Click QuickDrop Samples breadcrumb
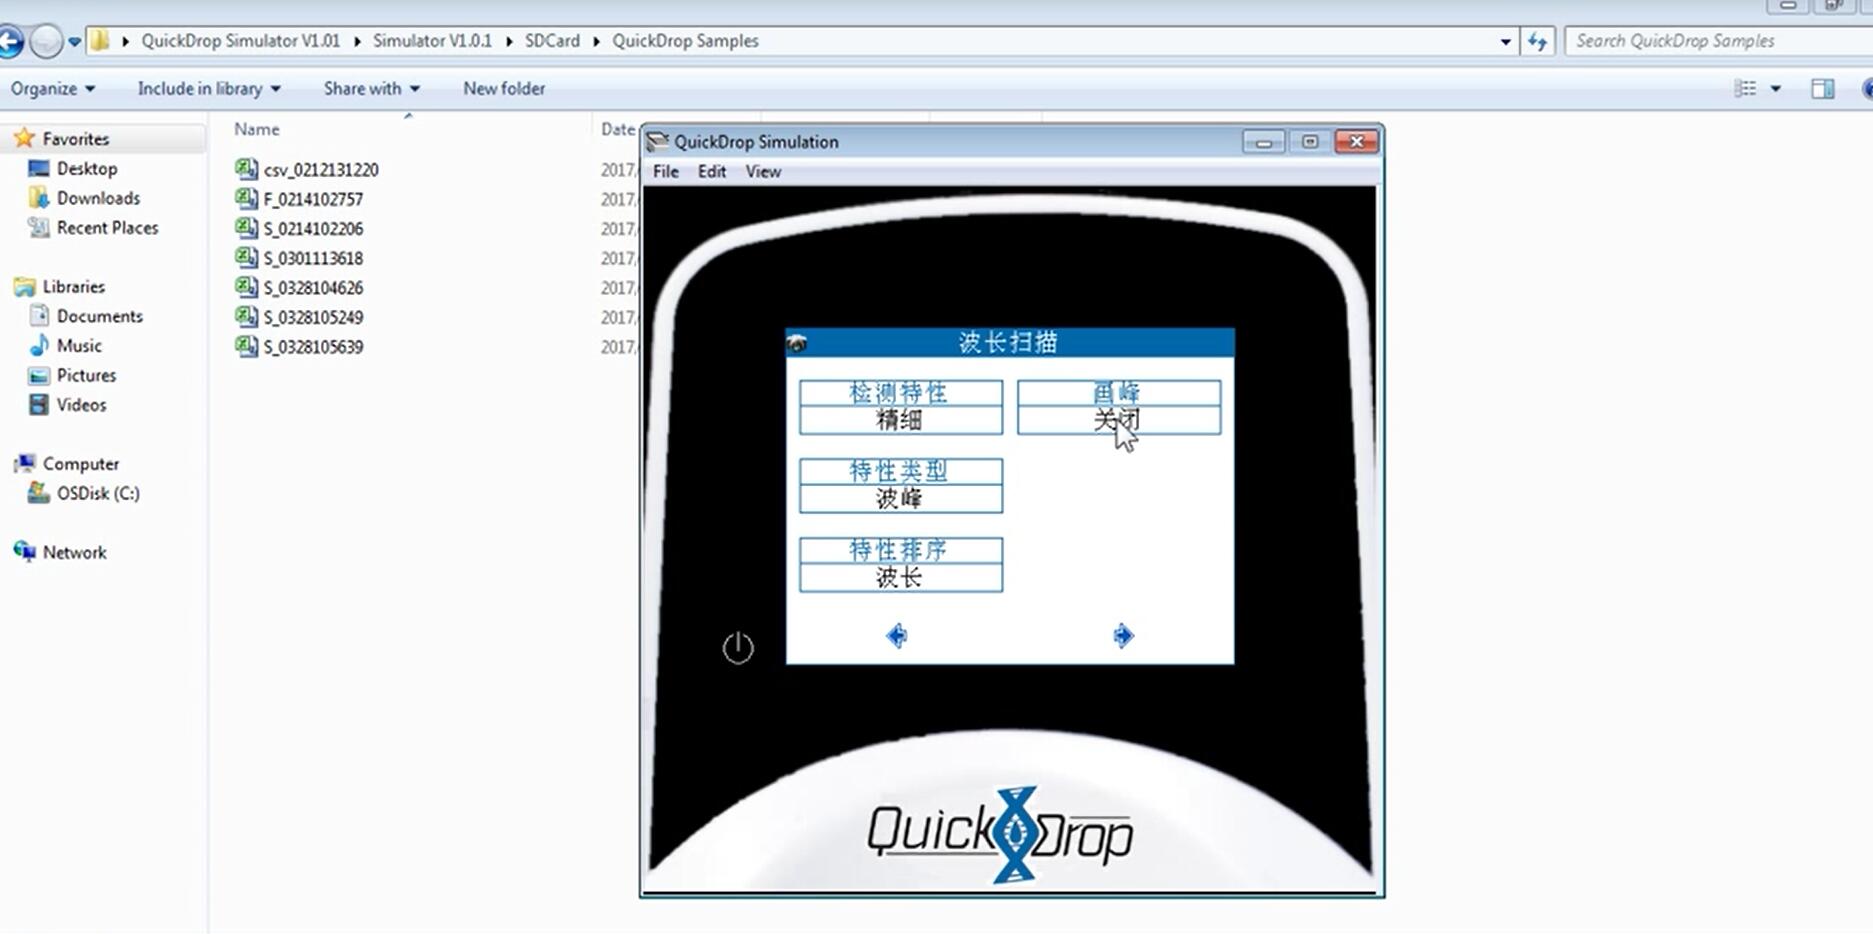Screen dimensions: 1873x934 coord(685,41)
